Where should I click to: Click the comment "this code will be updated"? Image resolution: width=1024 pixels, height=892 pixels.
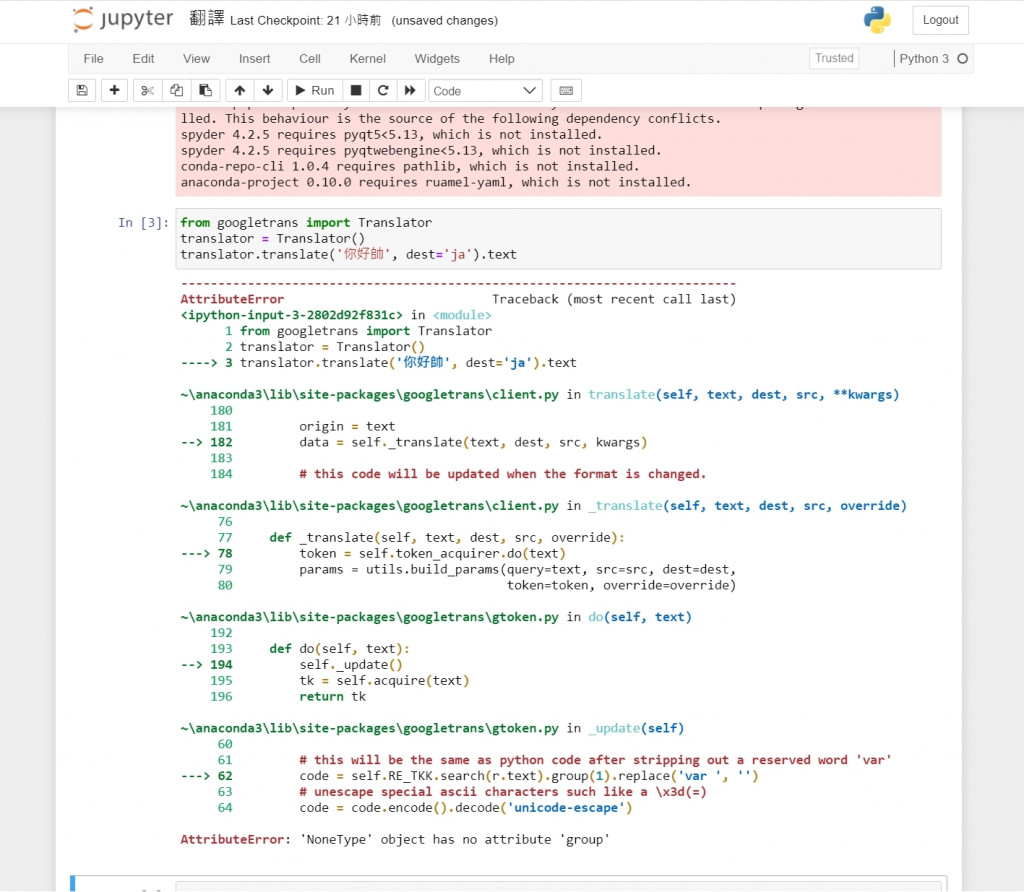503,474
